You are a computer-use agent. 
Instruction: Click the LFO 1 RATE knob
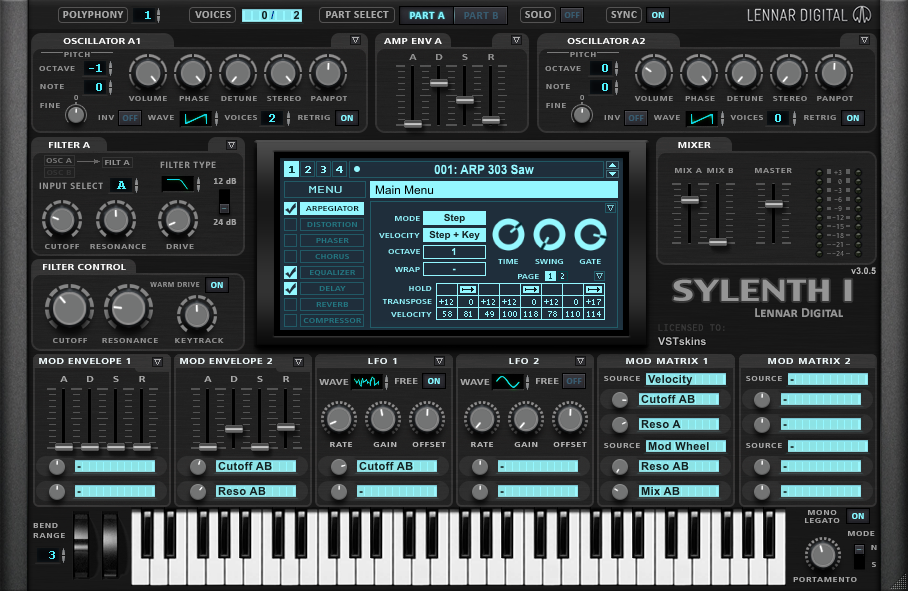click(339, 419)
